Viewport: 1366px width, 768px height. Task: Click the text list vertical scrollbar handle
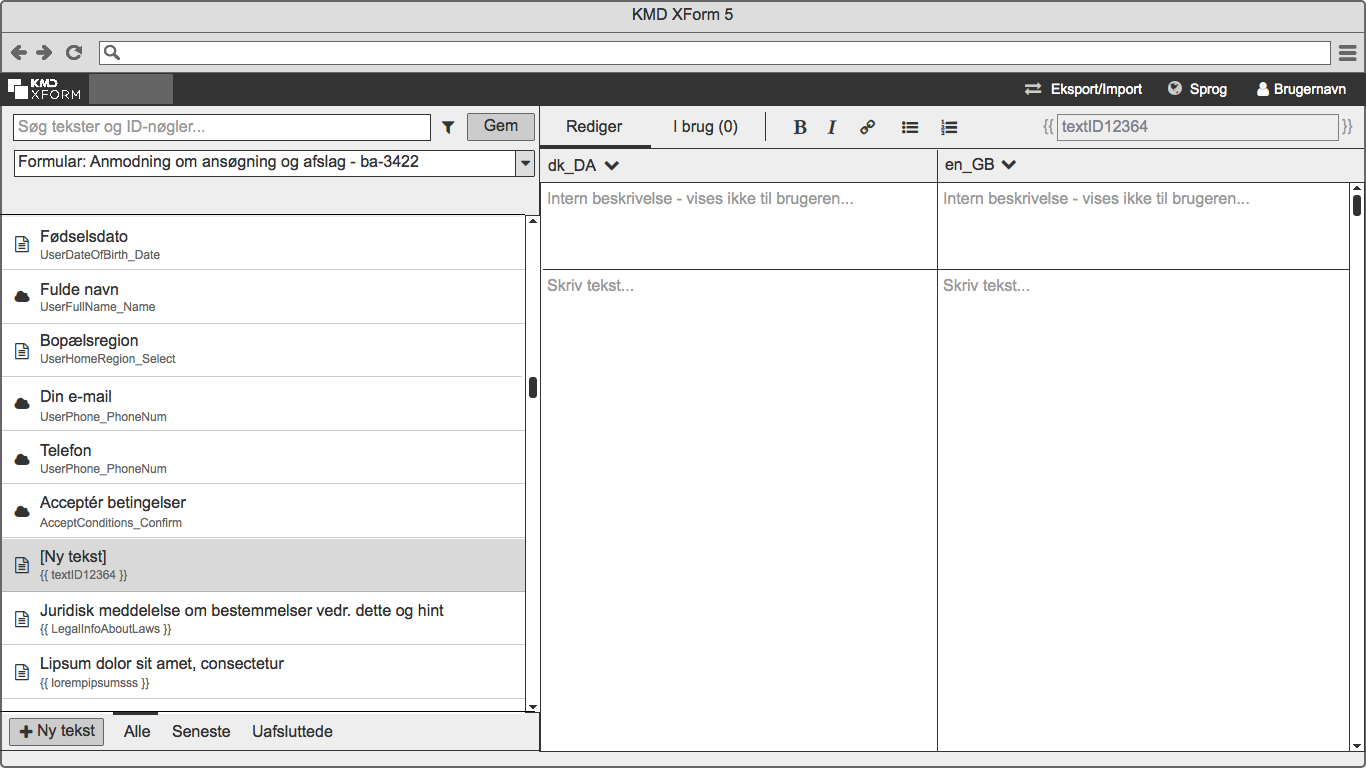(533, 387)
